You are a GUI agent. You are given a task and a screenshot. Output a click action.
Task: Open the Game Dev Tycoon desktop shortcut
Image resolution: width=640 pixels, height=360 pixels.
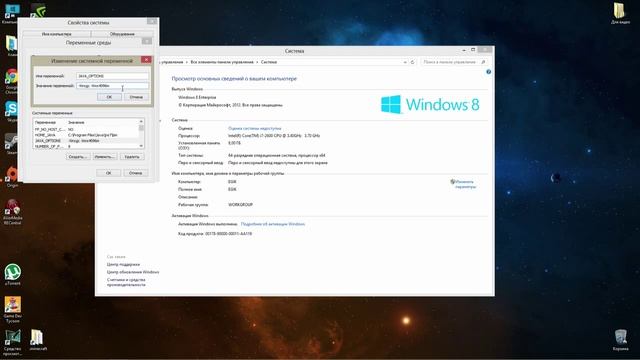13,309
